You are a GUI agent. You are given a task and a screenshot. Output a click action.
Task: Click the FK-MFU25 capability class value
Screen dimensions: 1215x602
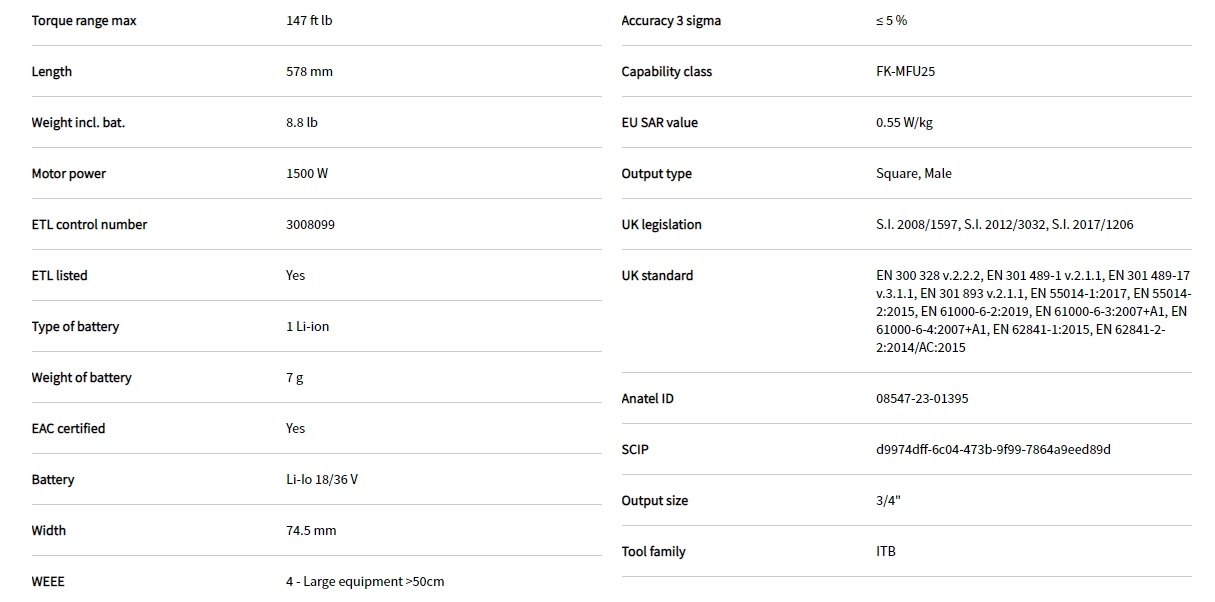(x=905, y=72)
